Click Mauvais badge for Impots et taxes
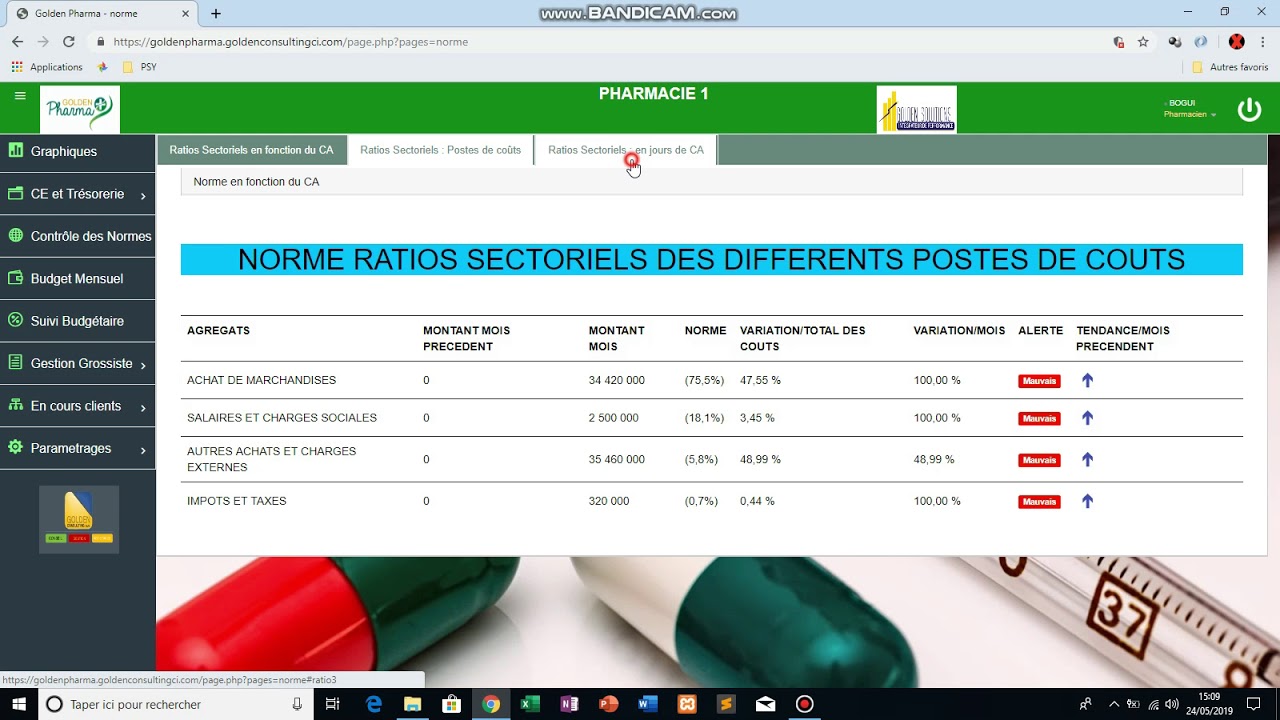The image size is (1280, 720). tap(1039, 502)
